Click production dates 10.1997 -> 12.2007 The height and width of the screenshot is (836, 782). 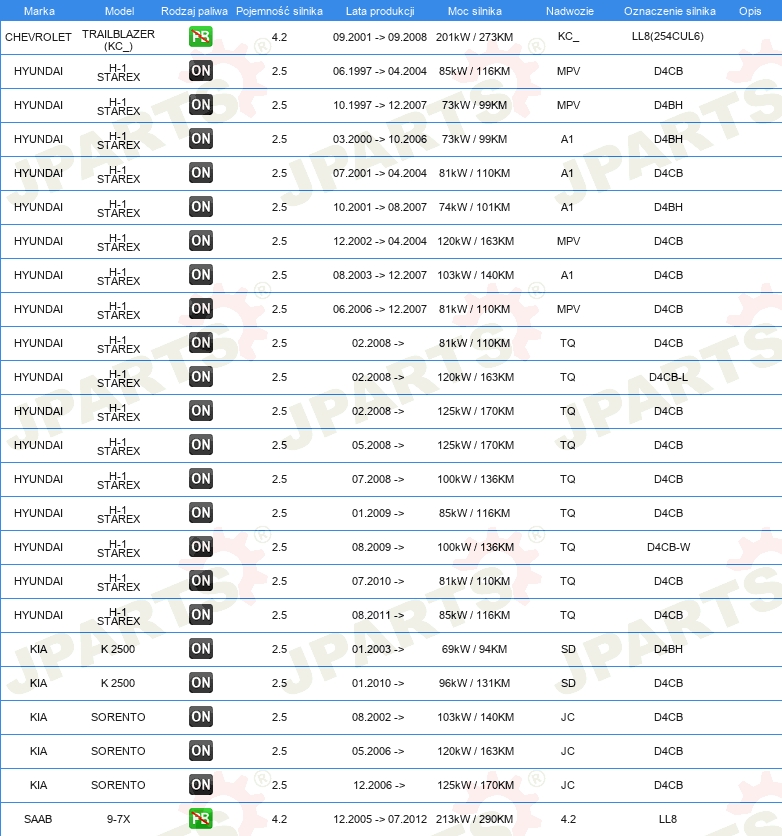(x=380, y=105)
